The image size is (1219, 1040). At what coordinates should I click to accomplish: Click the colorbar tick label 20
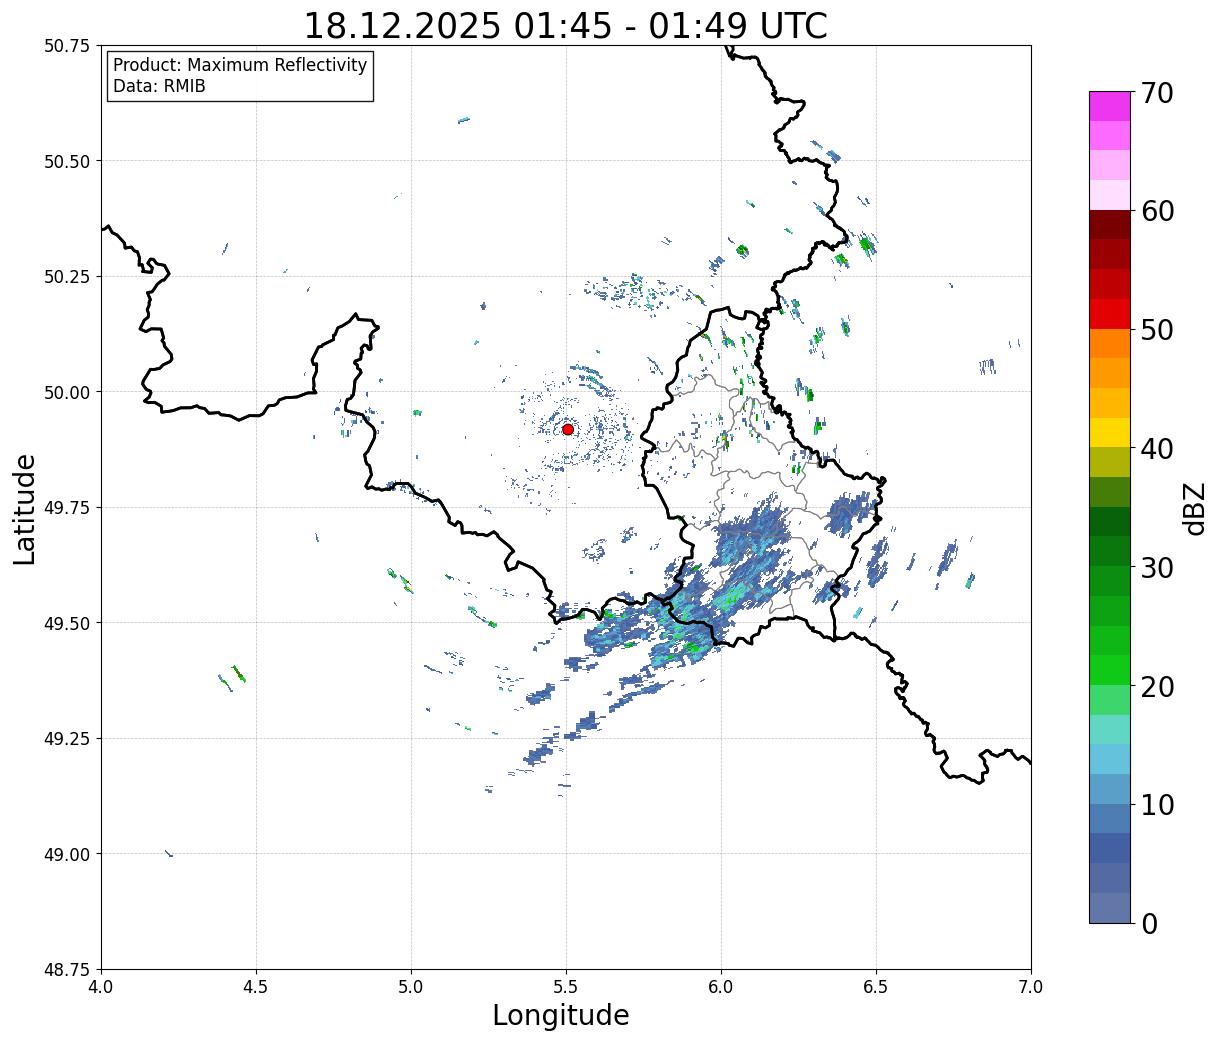point(1157,686)
